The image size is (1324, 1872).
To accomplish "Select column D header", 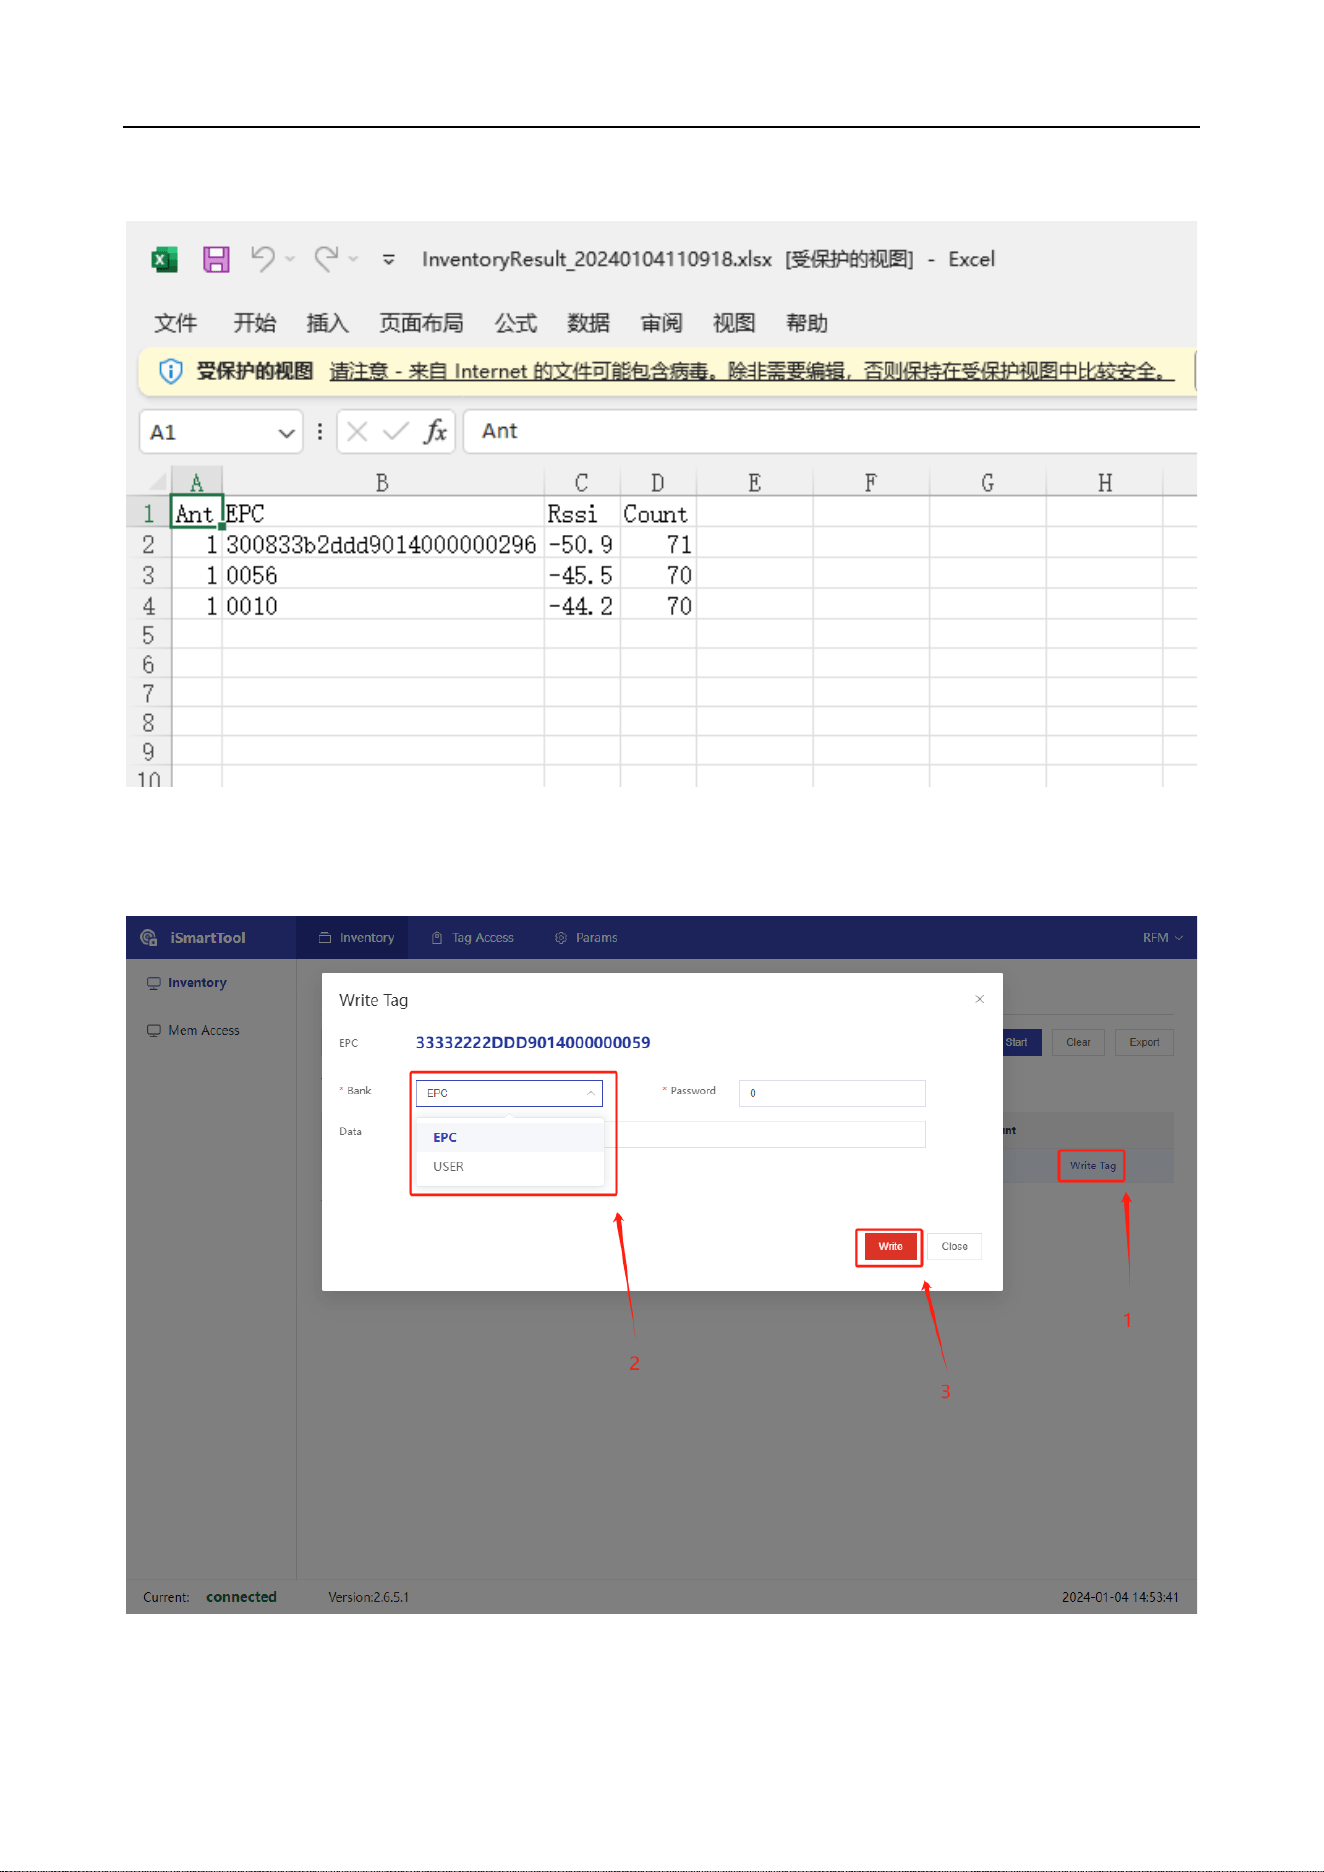I will 658,483.
